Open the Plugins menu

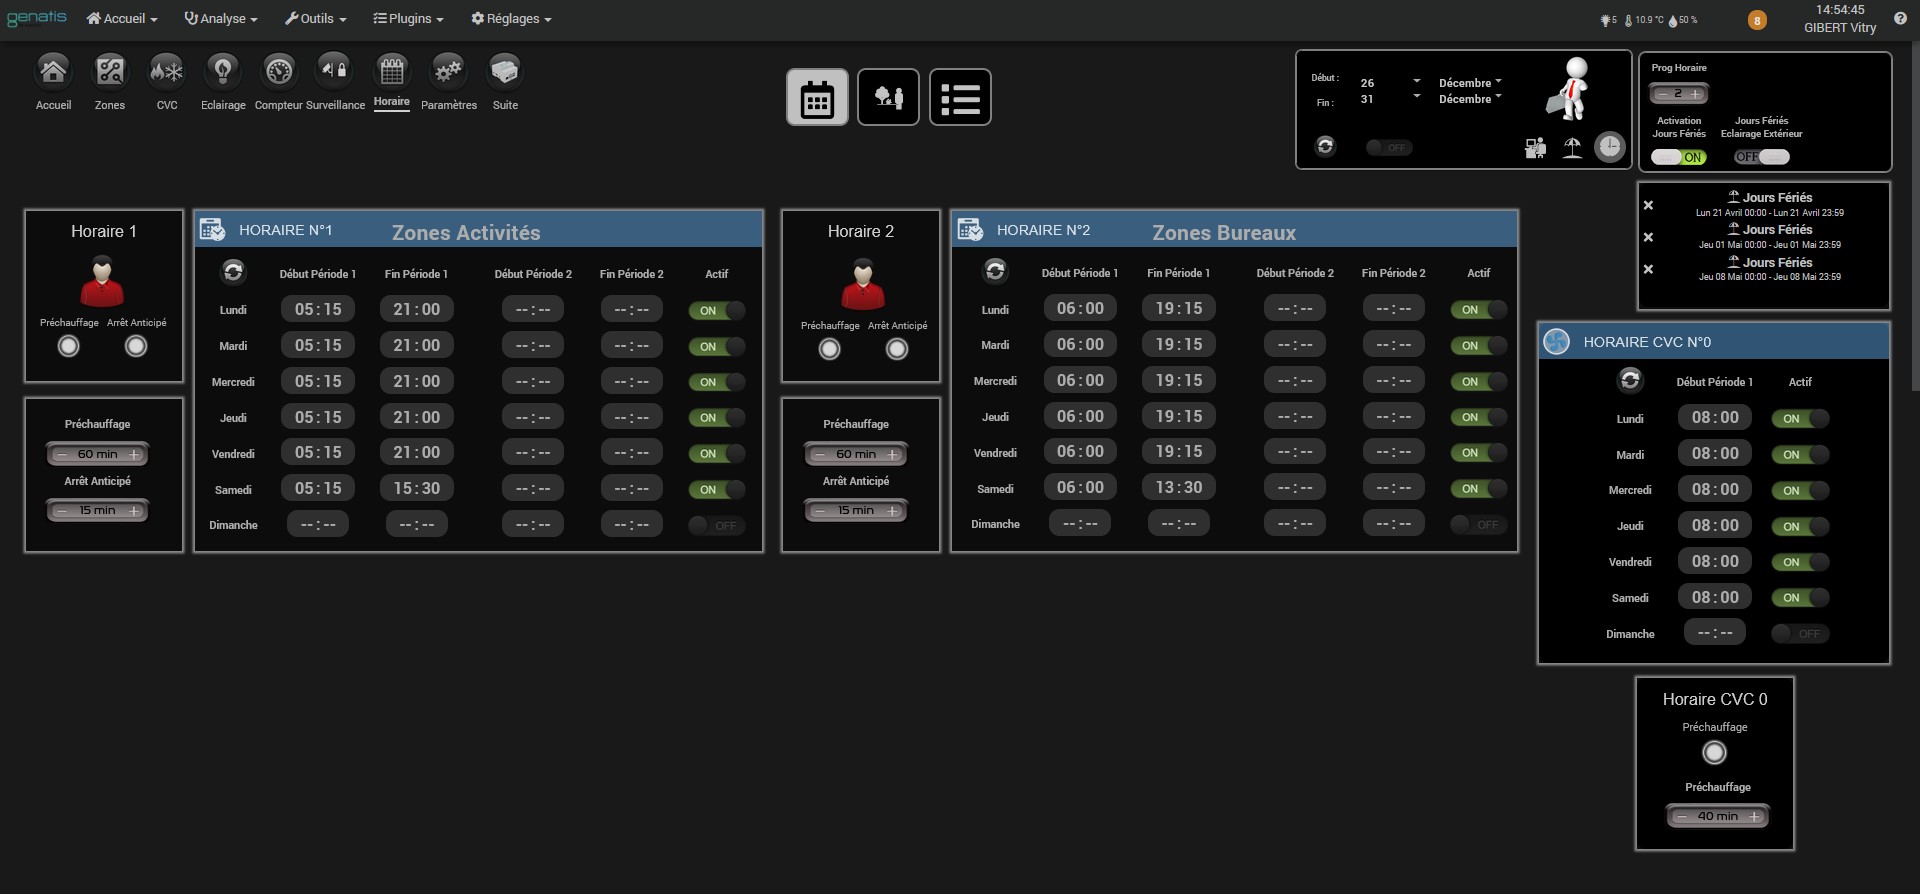coord(408,19)
